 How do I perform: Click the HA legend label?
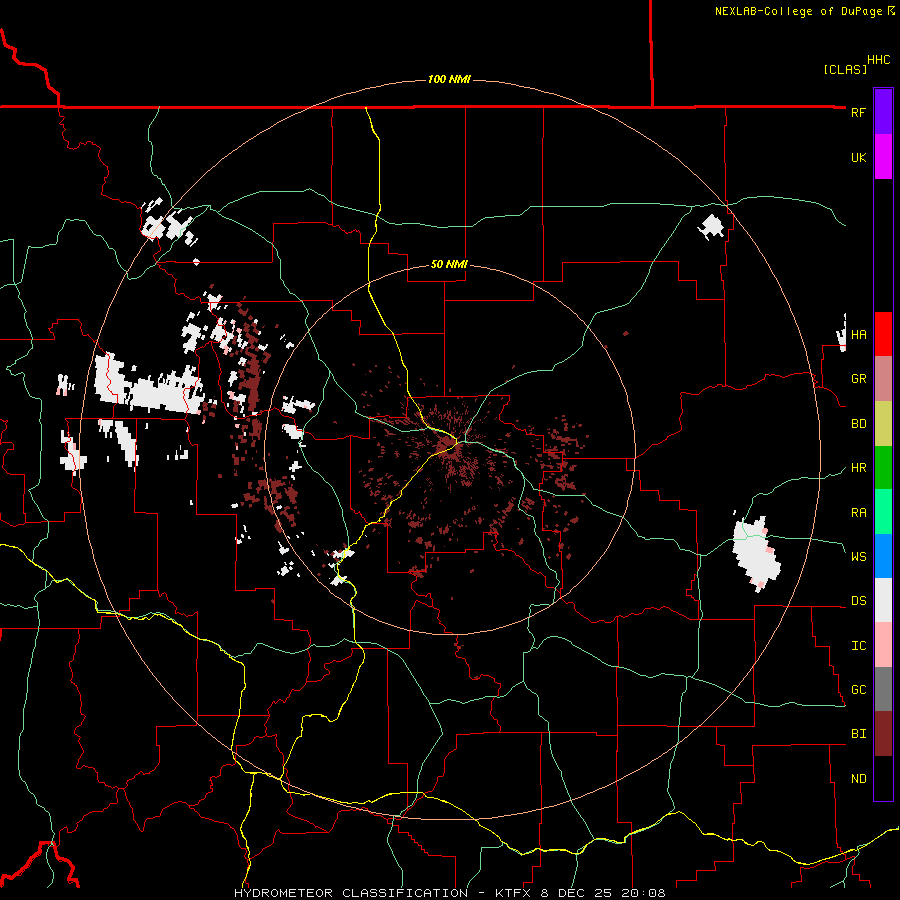[858, 334]
